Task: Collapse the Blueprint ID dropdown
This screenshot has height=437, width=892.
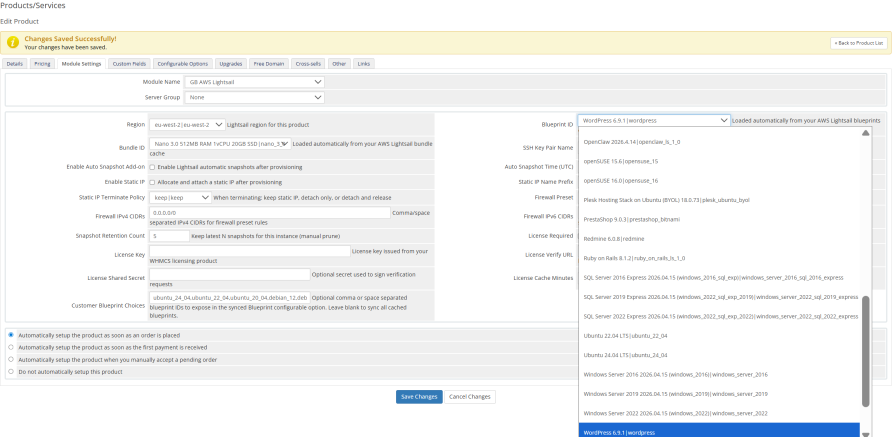Action: [x=654, y=121]
